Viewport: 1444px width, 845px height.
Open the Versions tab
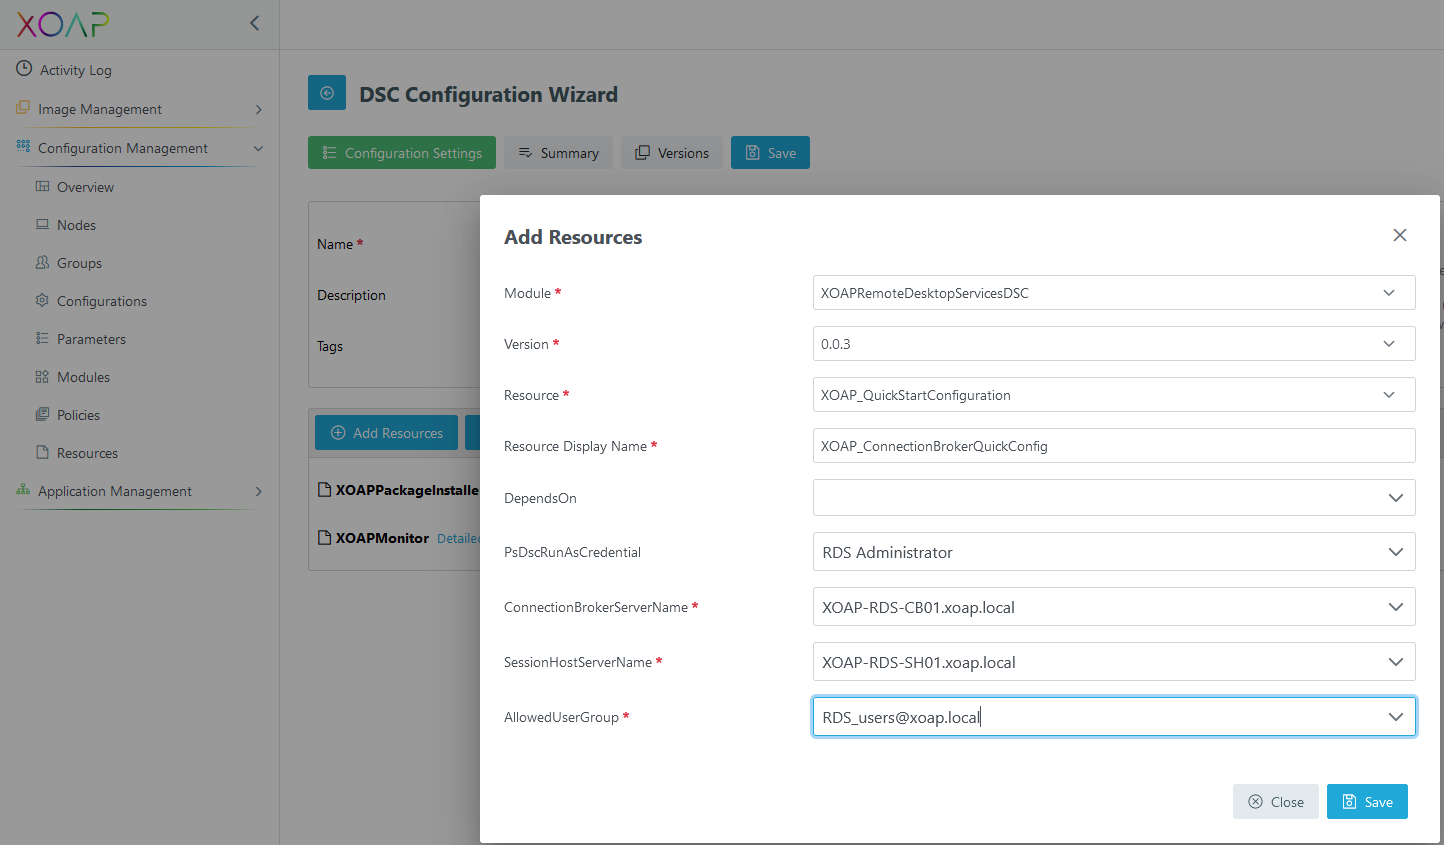coord(671,152)
